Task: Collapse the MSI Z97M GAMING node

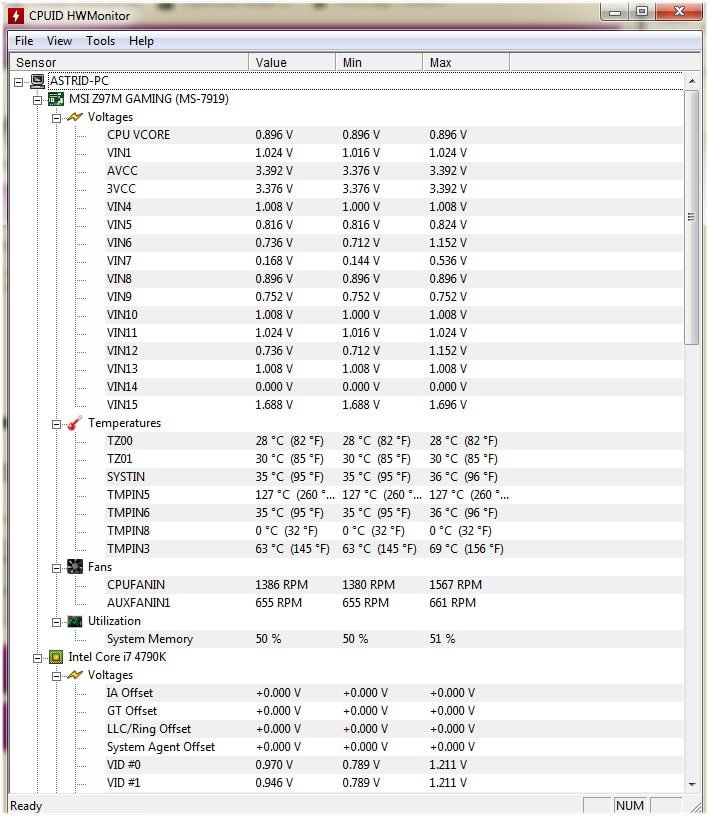Action: pos(38,99)
